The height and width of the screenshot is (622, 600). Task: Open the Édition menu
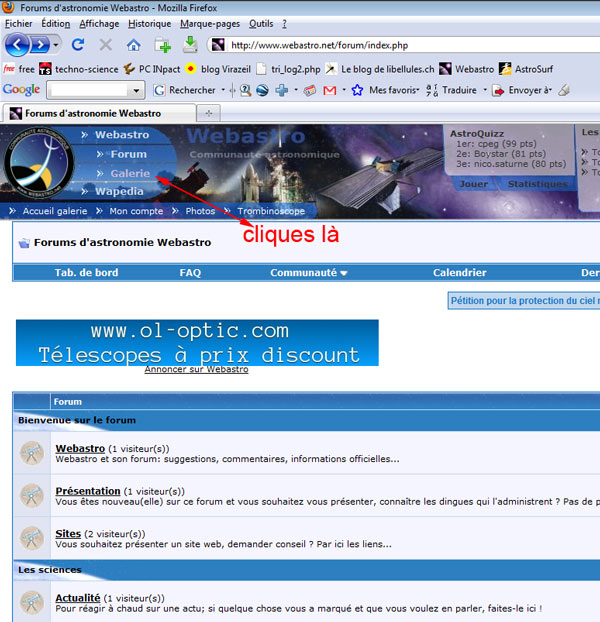pos(56,24)
